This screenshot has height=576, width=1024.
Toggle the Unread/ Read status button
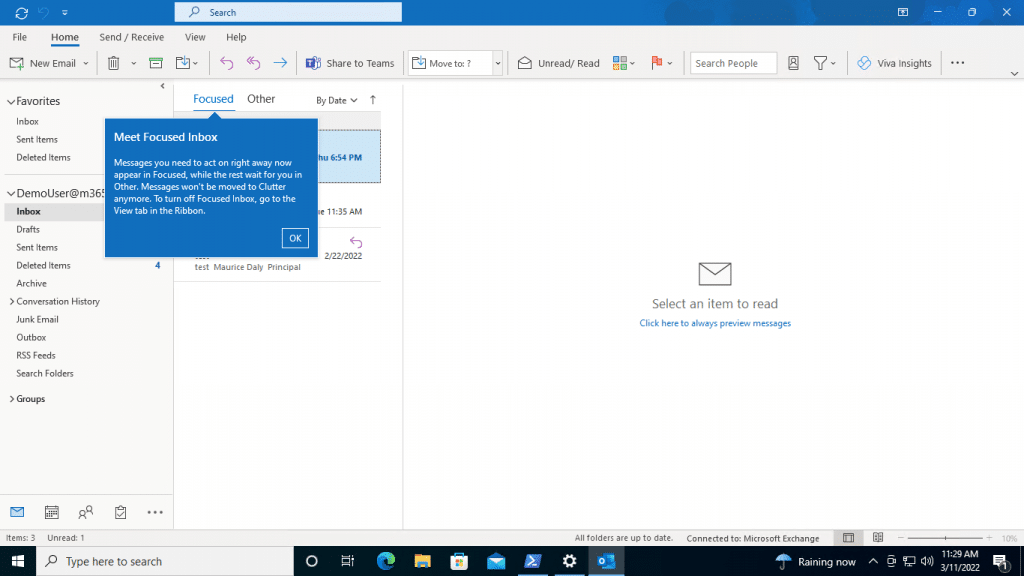(558, 63)
